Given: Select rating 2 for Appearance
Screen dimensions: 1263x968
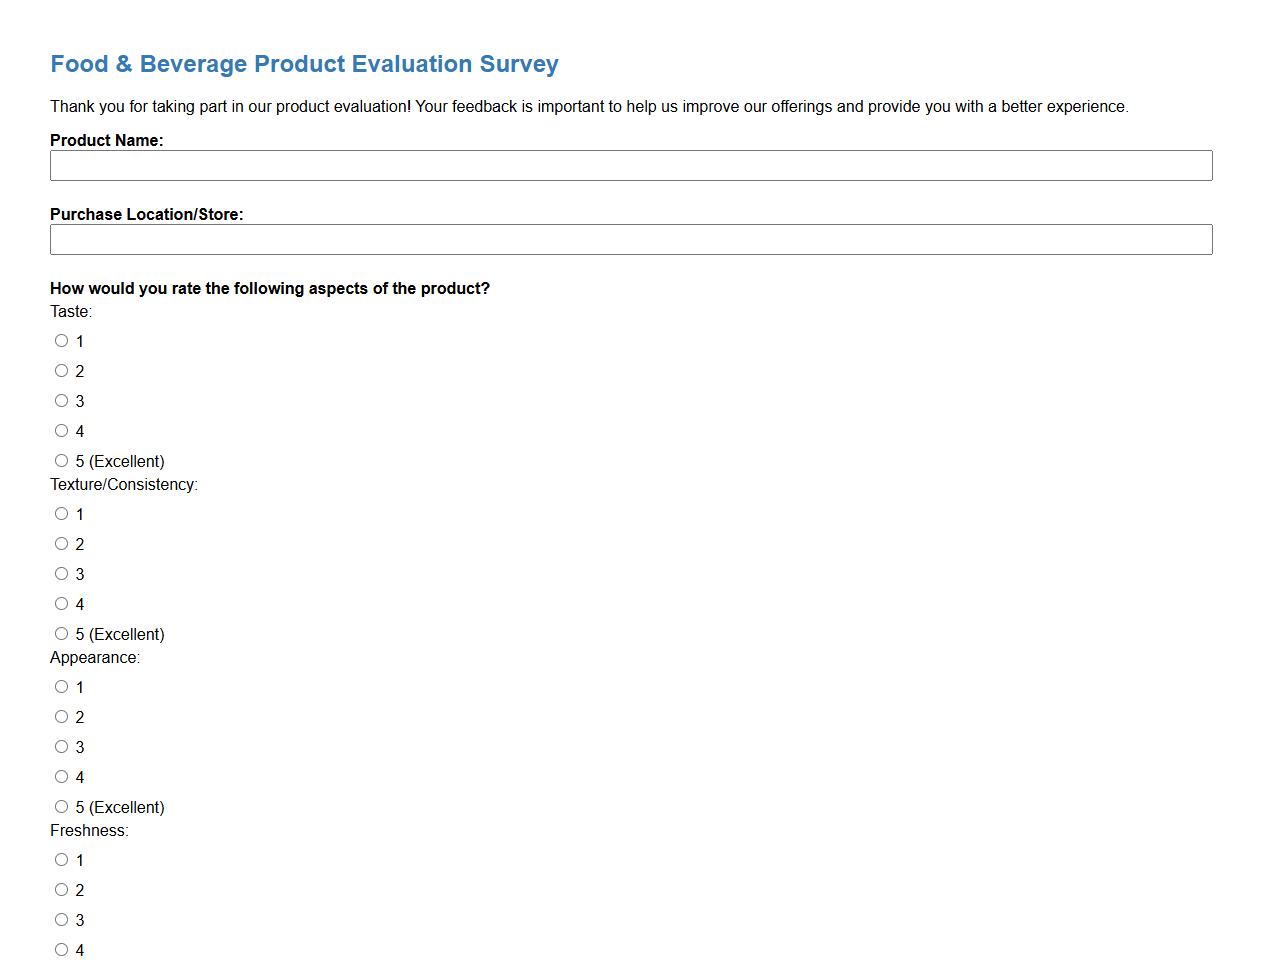Looking at the screenshot, I should point(61,716).
